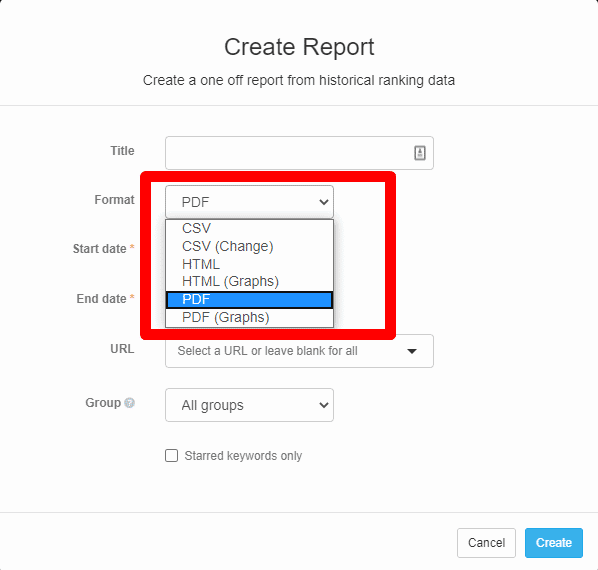This screenshot has height=570, width=598.
Task: Click the caret arrow in URL selector
Action: [412, 351]
